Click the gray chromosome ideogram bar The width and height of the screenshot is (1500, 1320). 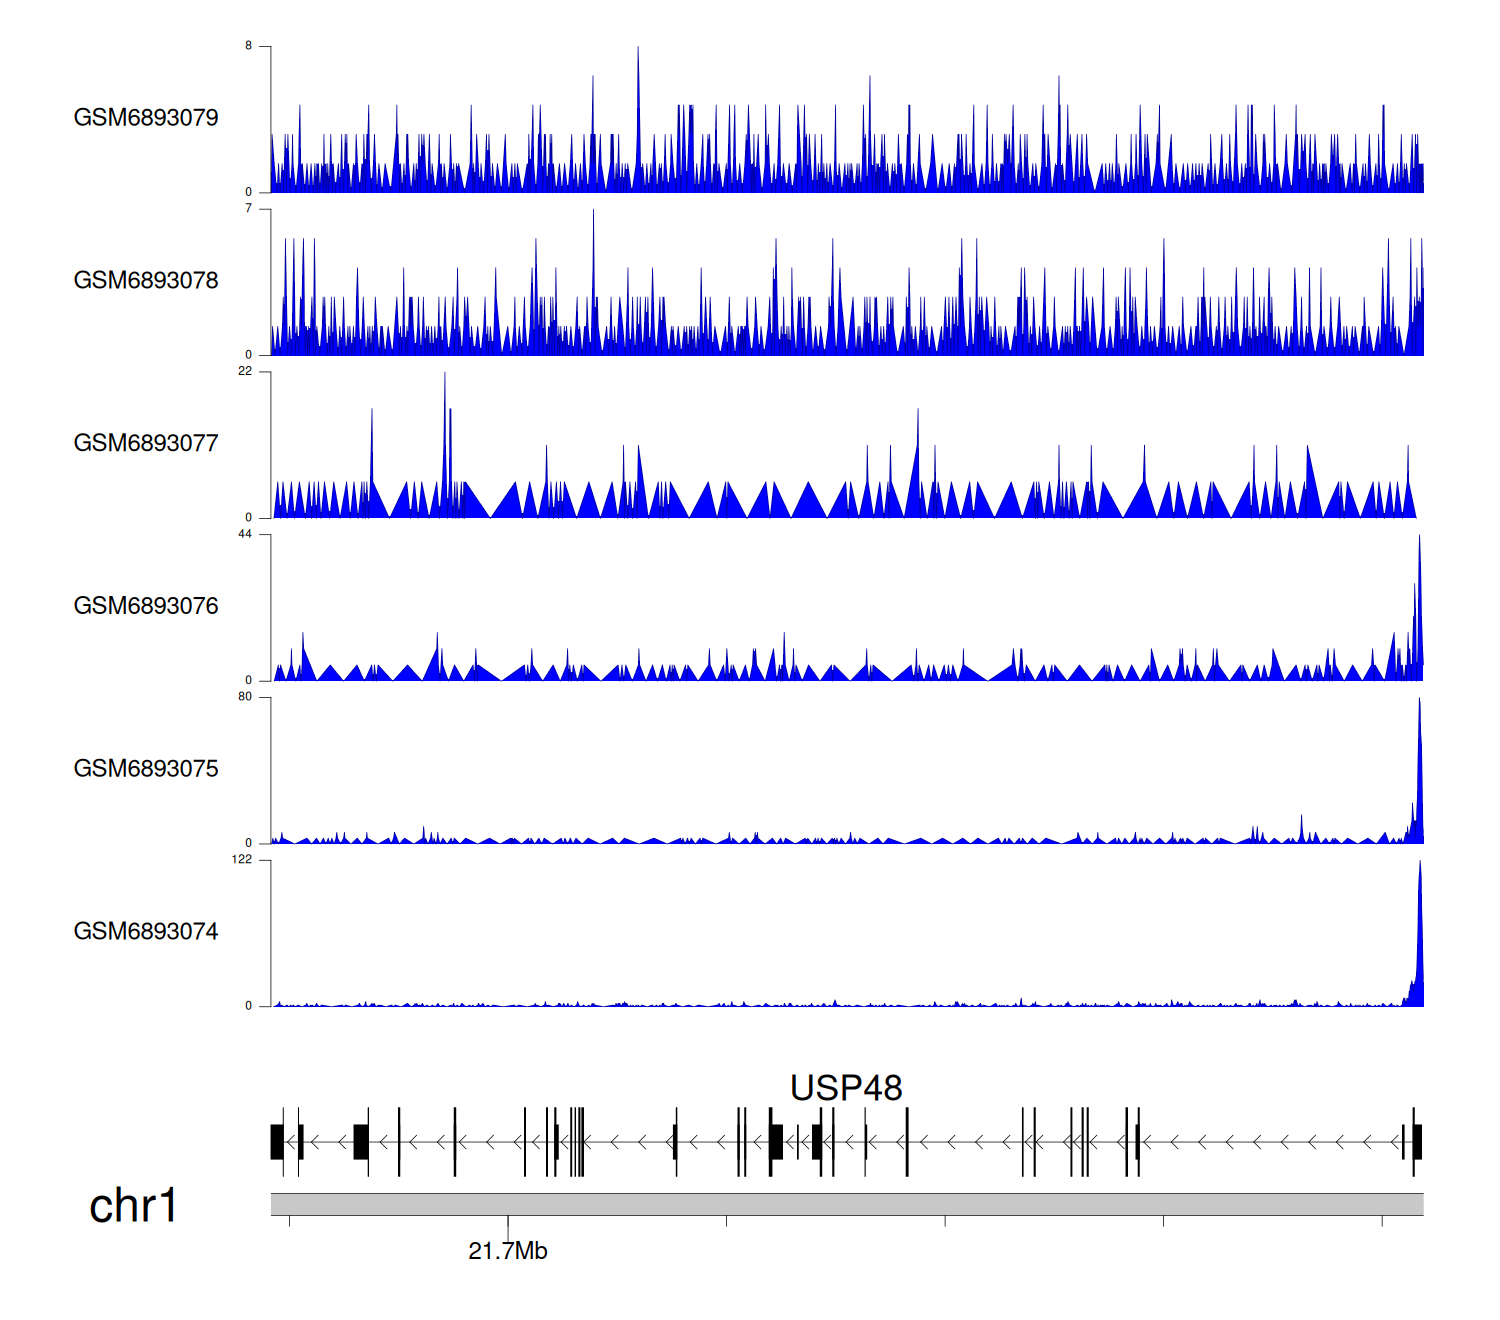click(x=846, y=1204)
